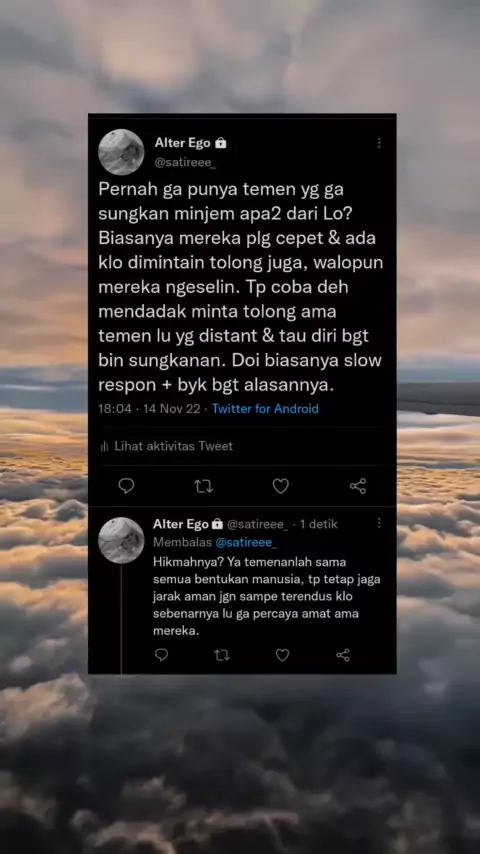
Task: Share the main tweet
Action: pyautogui.click(x=357, y=486)
